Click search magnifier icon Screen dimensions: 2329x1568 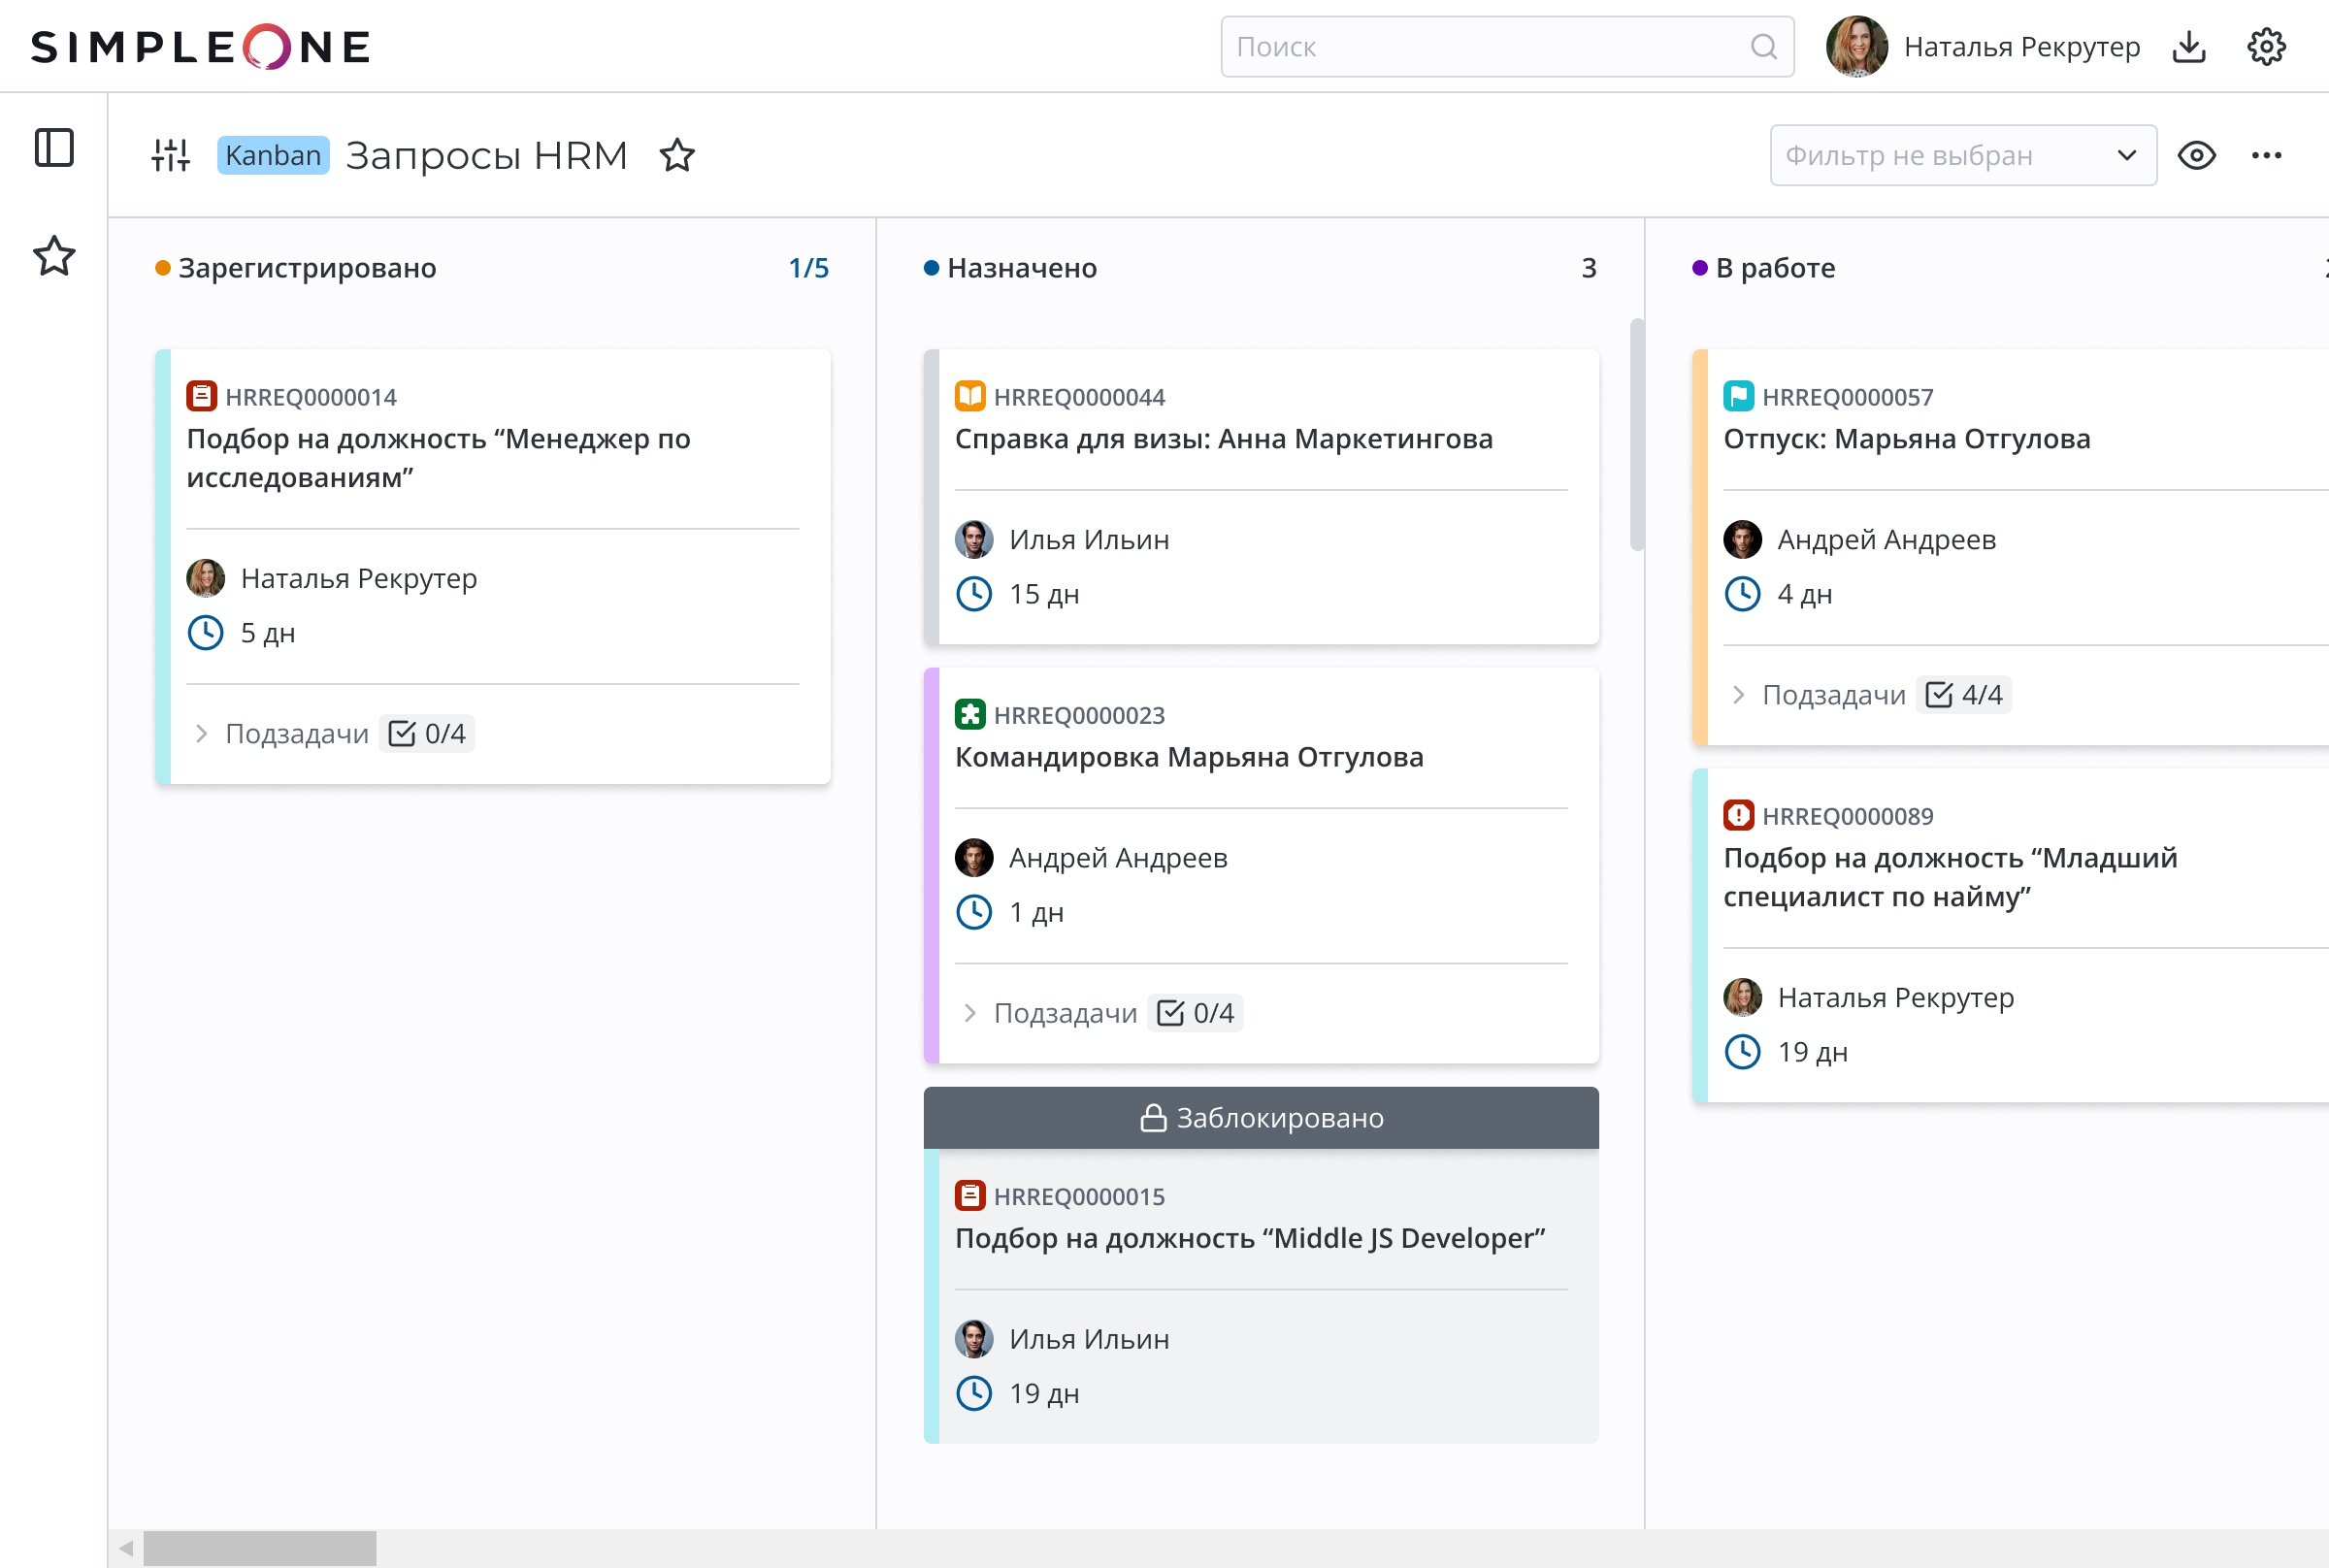coord(1764,47)
